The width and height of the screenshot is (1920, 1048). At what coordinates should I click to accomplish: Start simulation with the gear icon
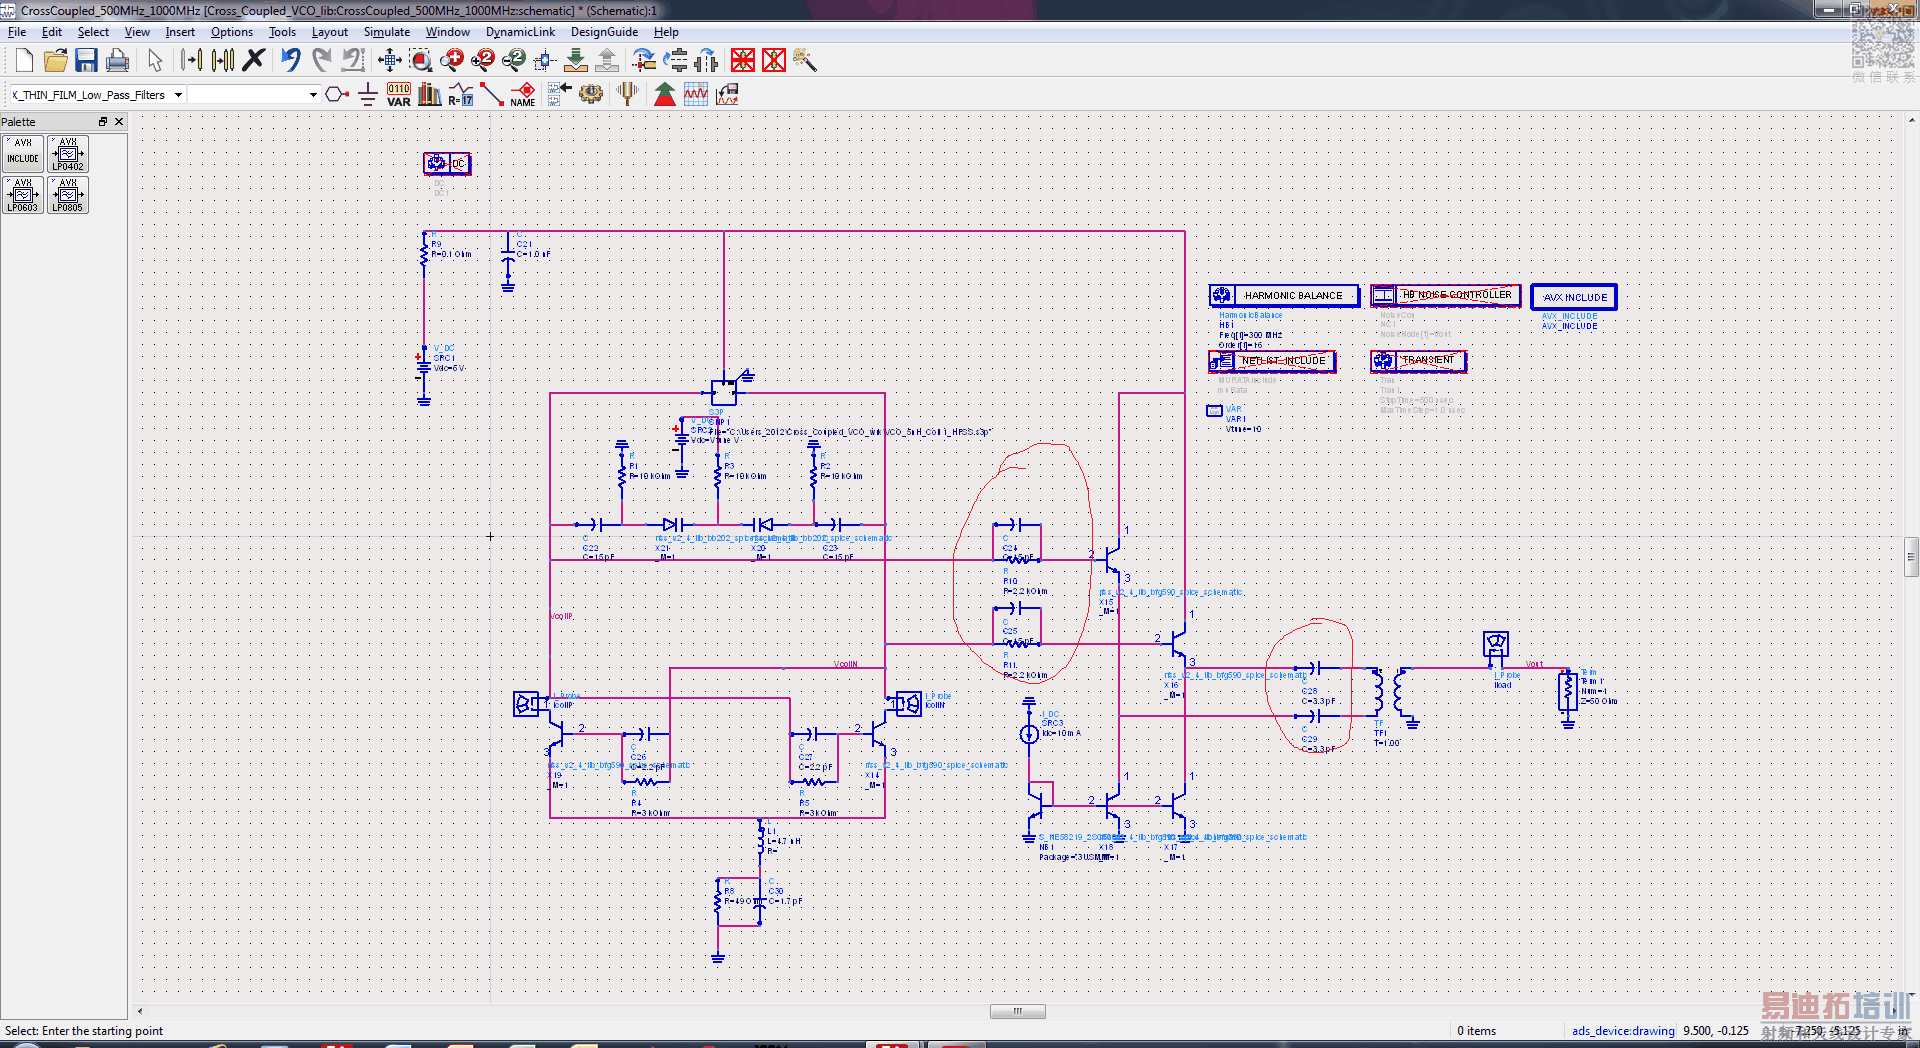click(x=591, y=95)
